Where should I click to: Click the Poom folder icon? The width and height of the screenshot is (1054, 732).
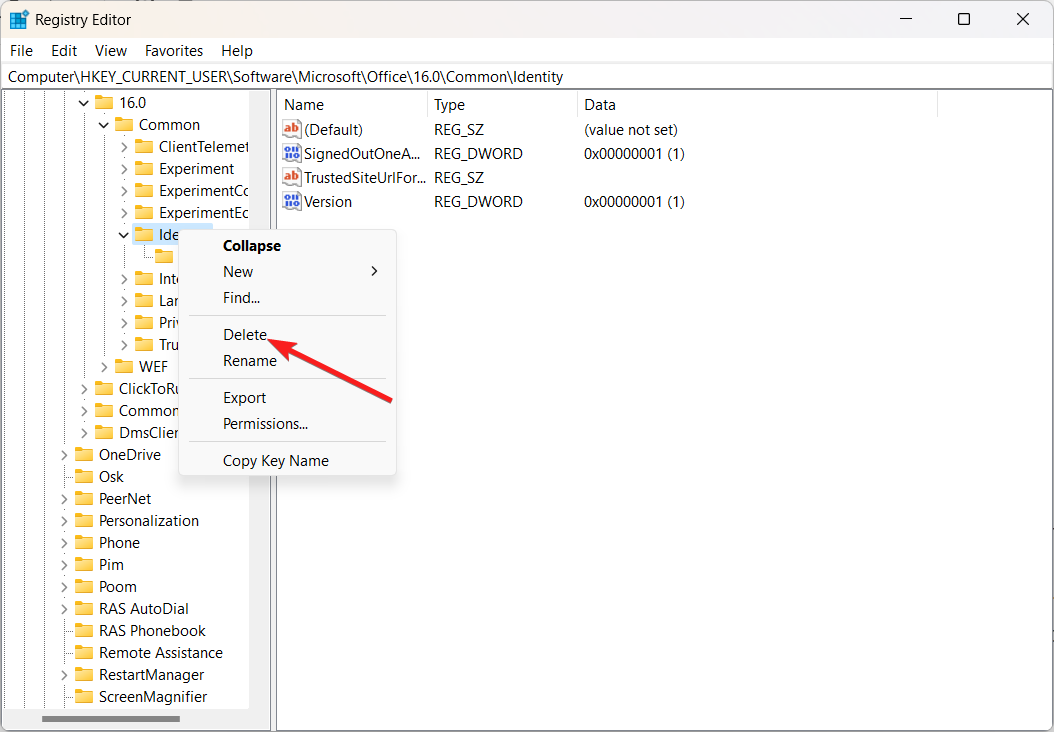point(84,587)
